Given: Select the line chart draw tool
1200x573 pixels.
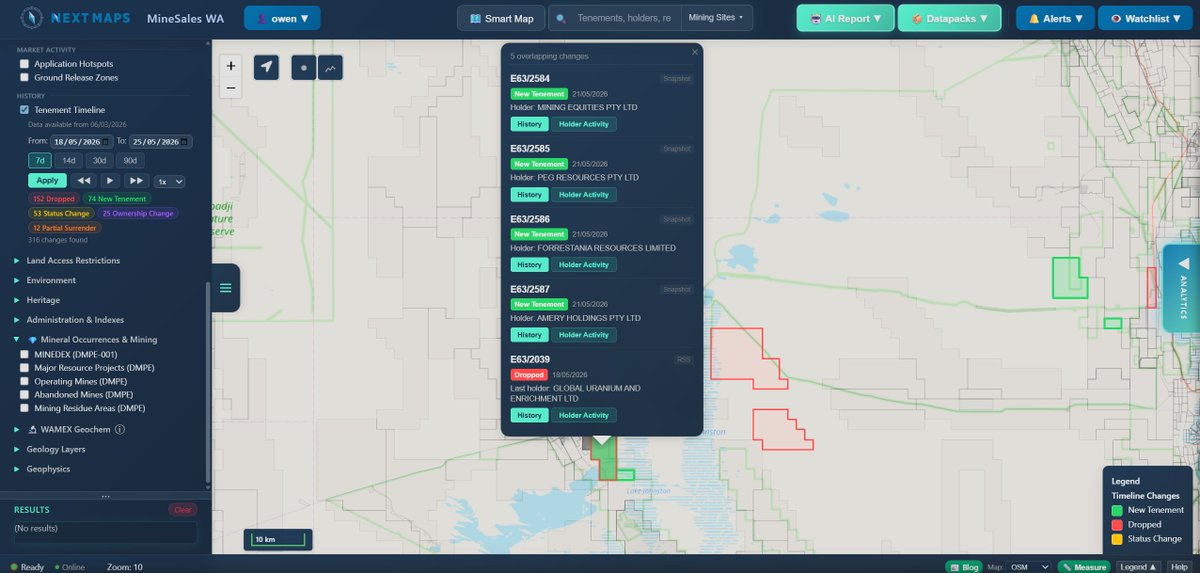Looking at the screenshot, I should [331, 67].
